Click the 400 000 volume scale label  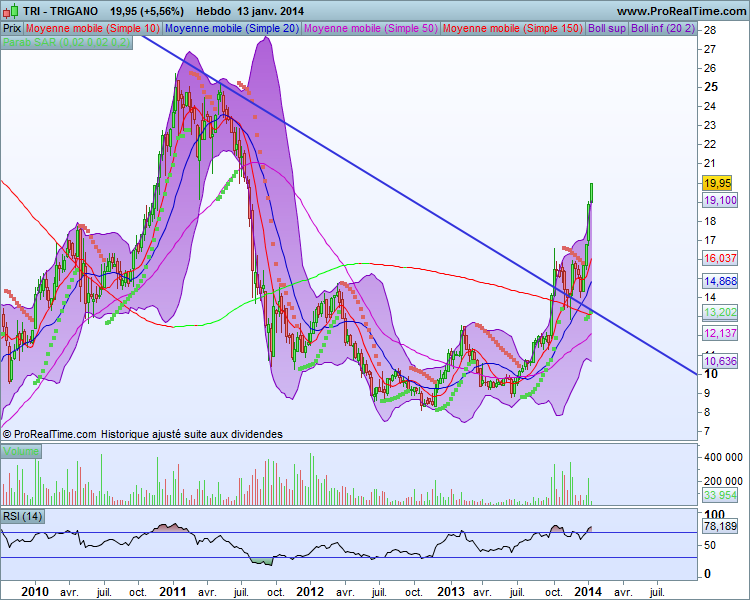(x=723, y=457)
